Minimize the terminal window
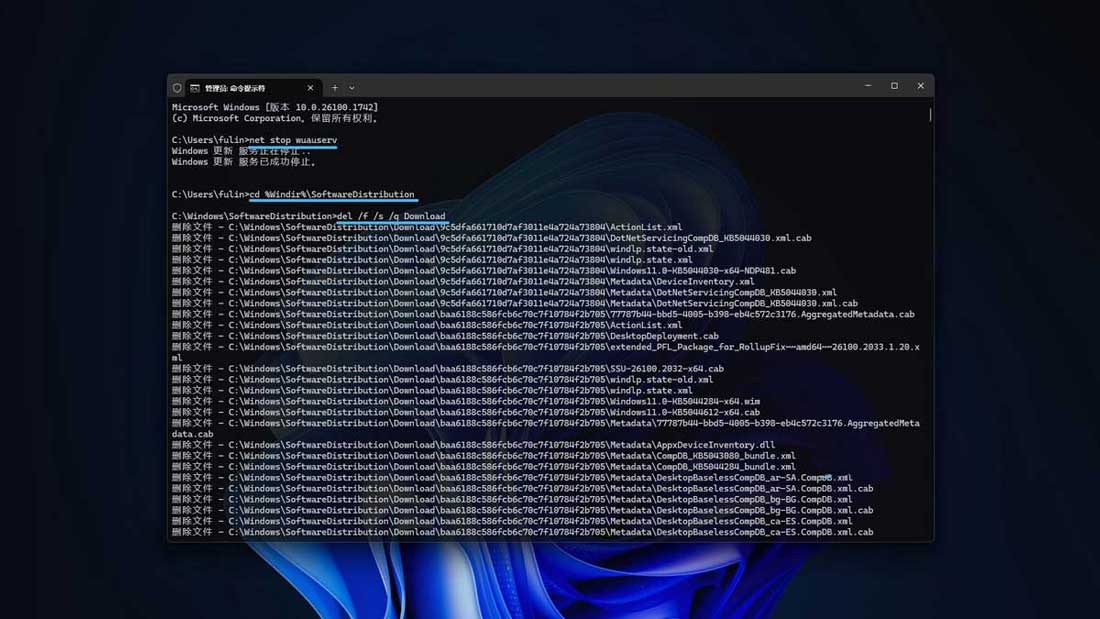 click(x=867, y=86)
